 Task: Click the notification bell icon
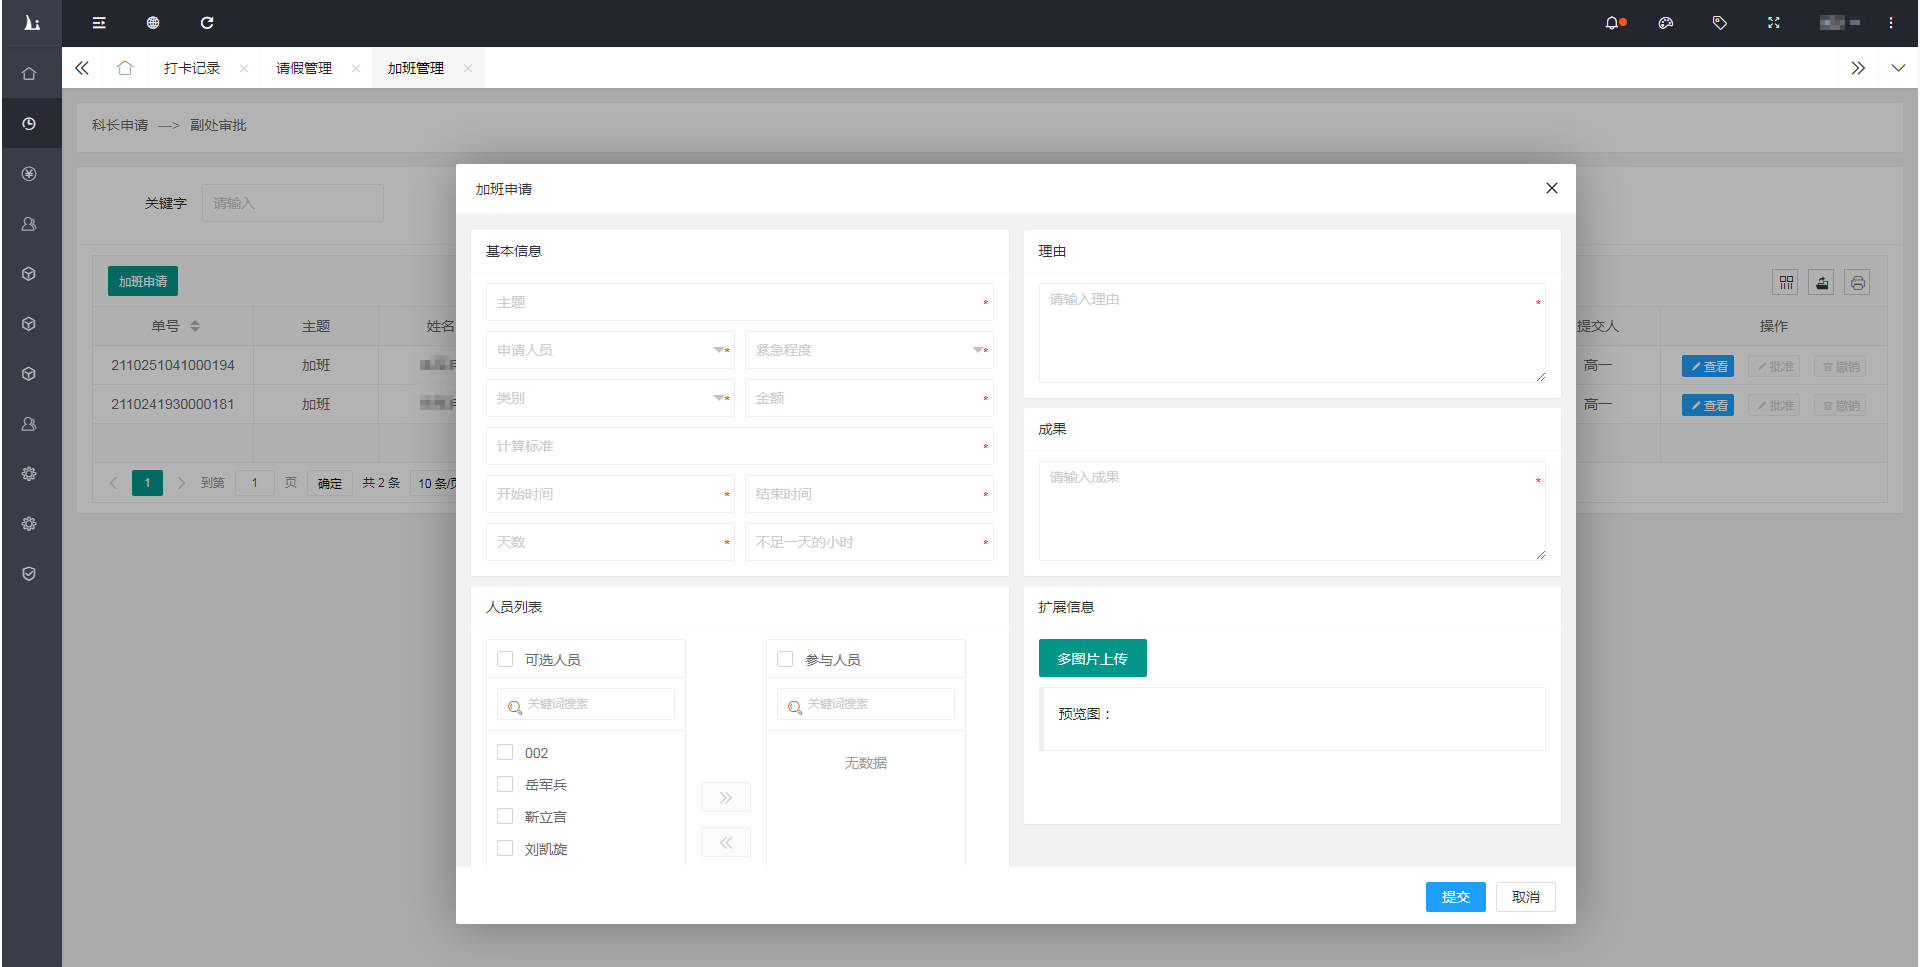(x=1612, y=23)
